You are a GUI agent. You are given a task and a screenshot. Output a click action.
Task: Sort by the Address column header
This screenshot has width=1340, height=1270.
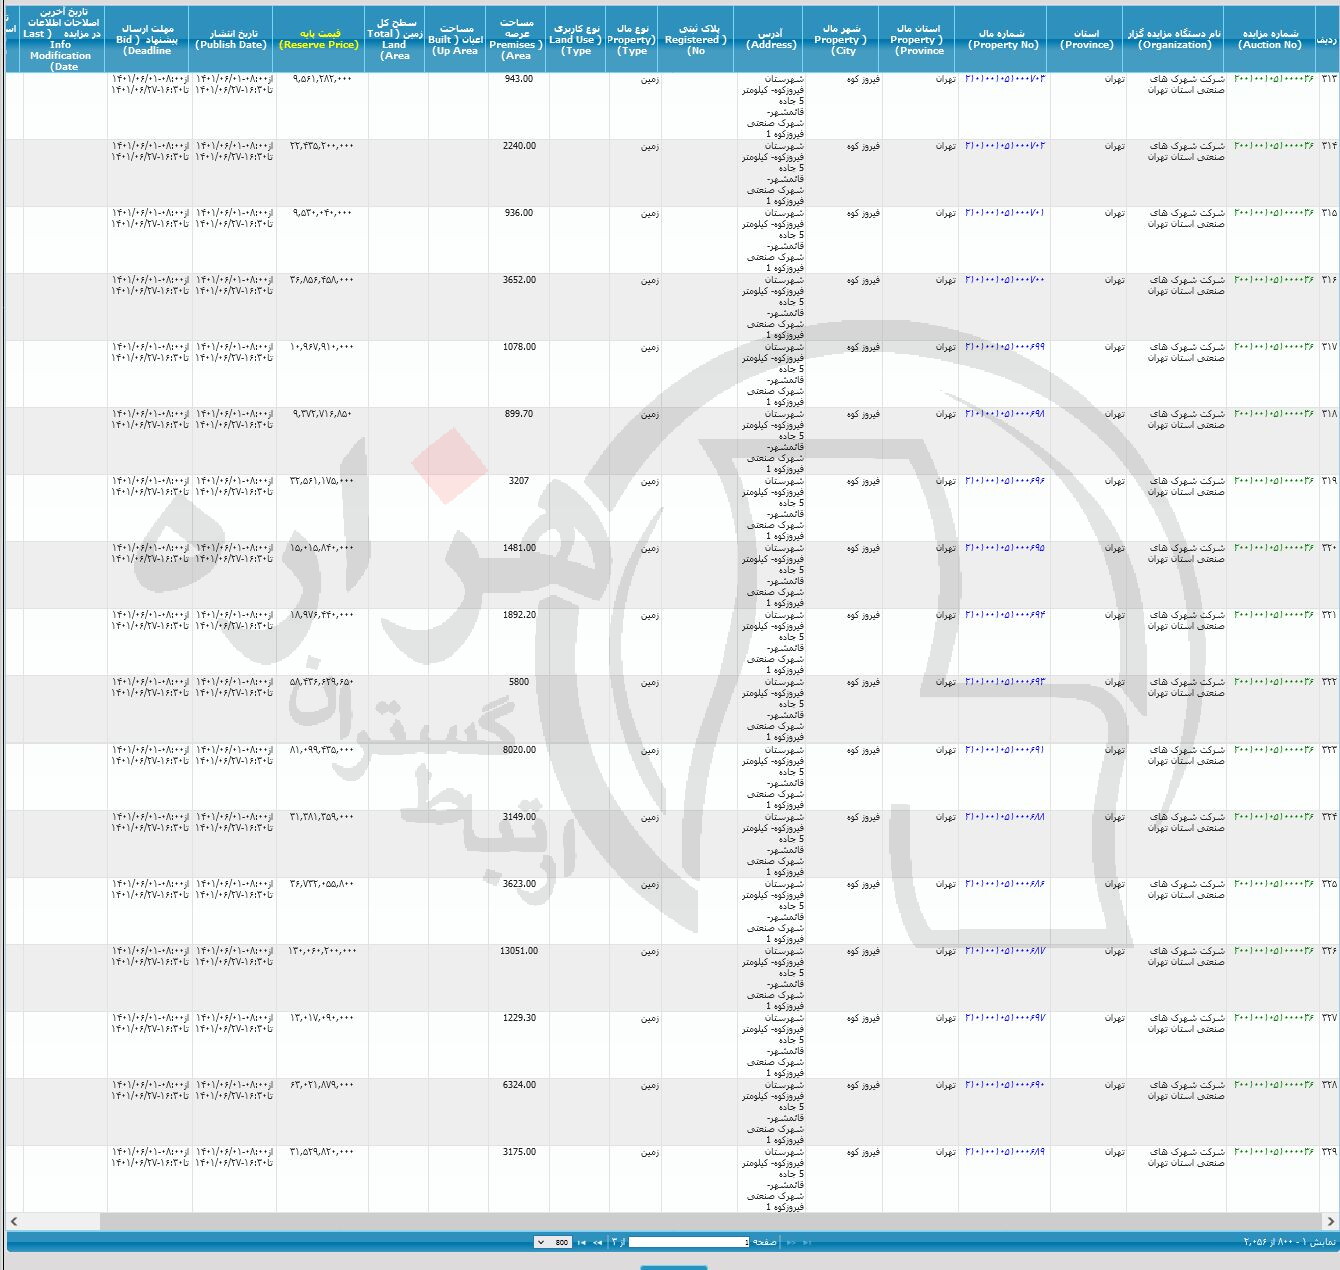click(771, 39)
